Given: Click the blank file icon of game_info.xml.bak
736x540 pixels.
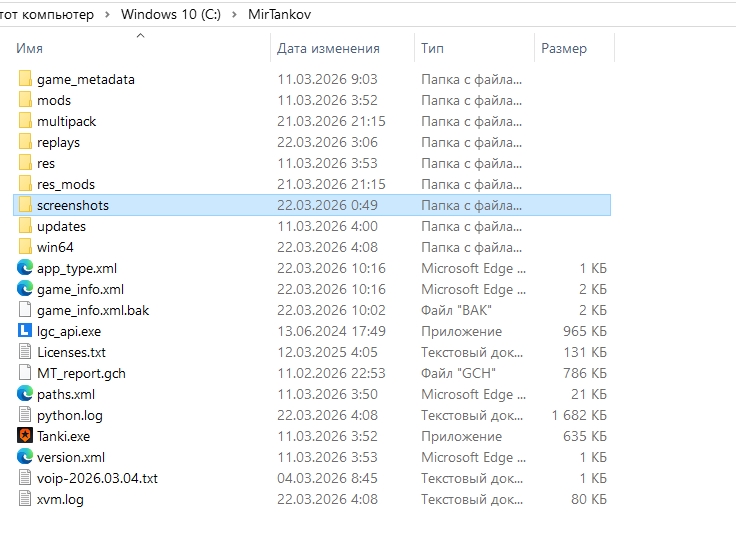Looking at the screenshot, I should [25, 309].
